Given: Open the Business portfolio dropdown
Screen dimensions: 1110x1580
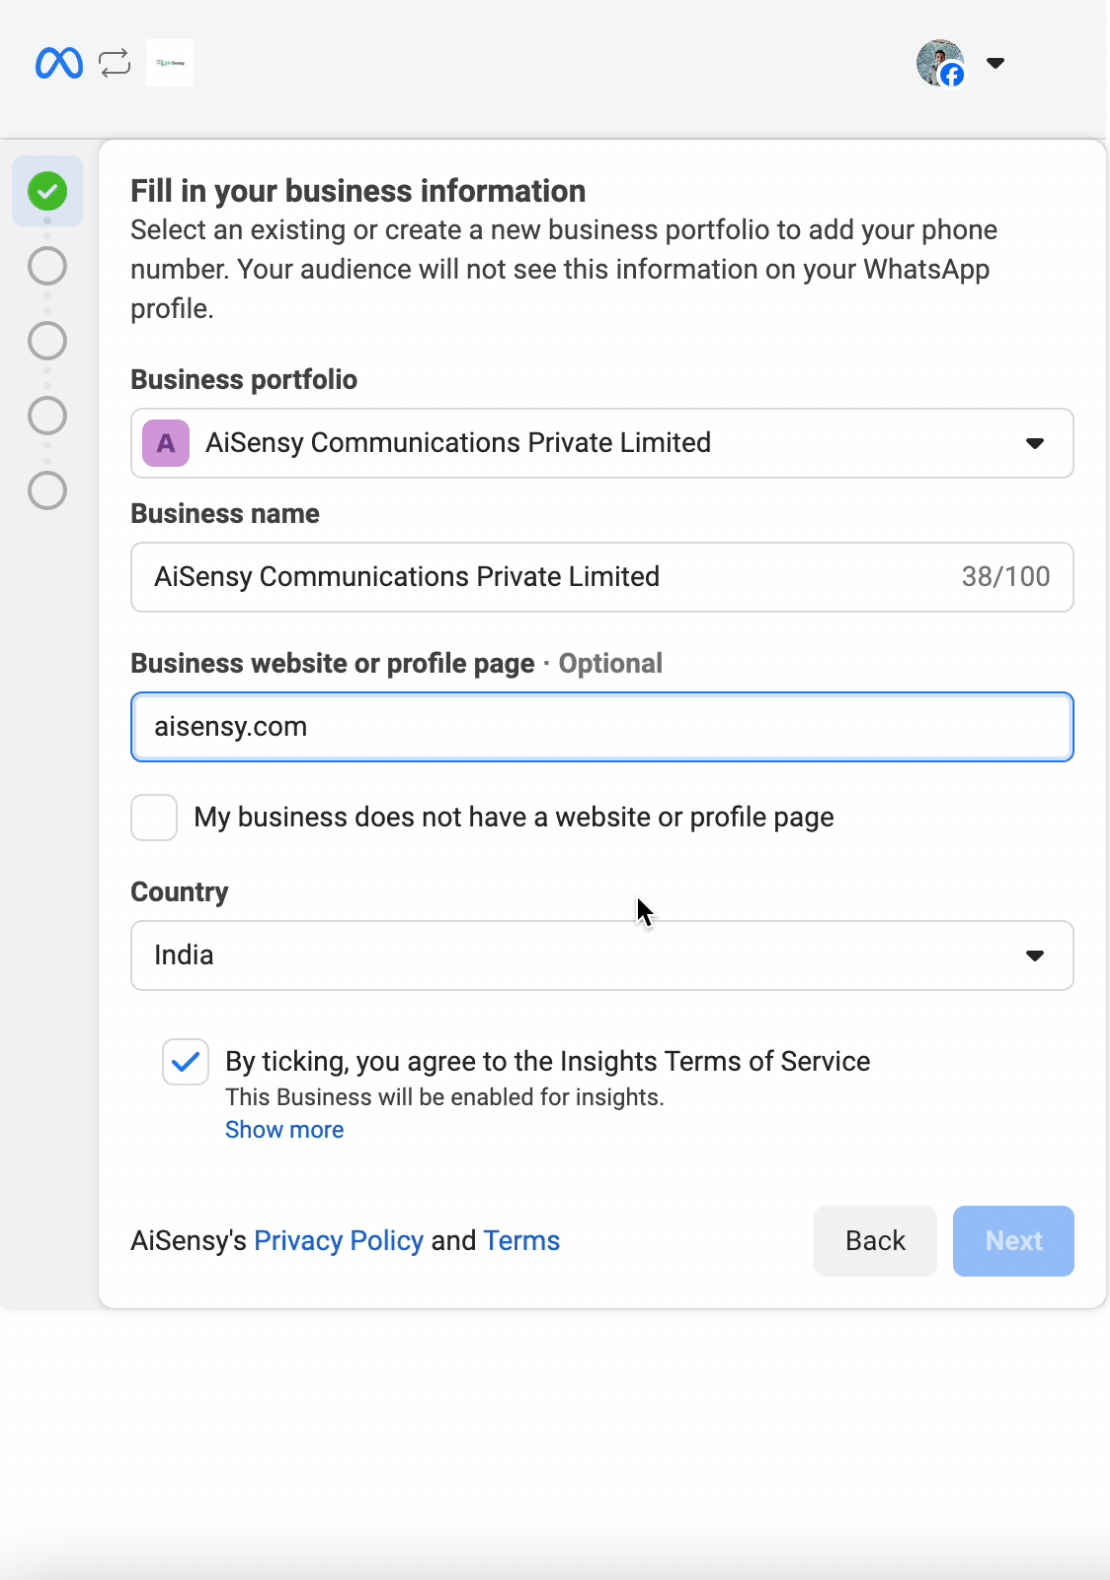Looking at the screenshot, I should 602,443.
